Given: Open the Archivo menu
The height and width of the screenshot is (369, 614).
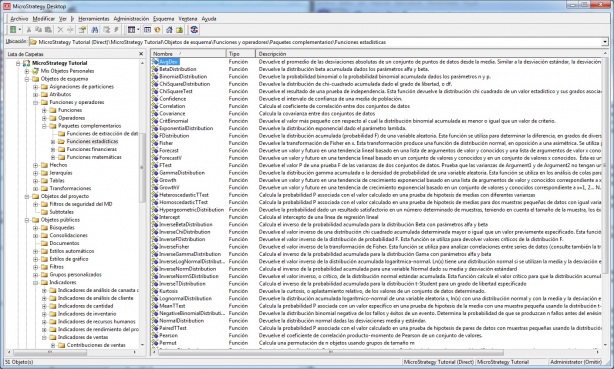Looking at the screenshot, I should (19, 19).
